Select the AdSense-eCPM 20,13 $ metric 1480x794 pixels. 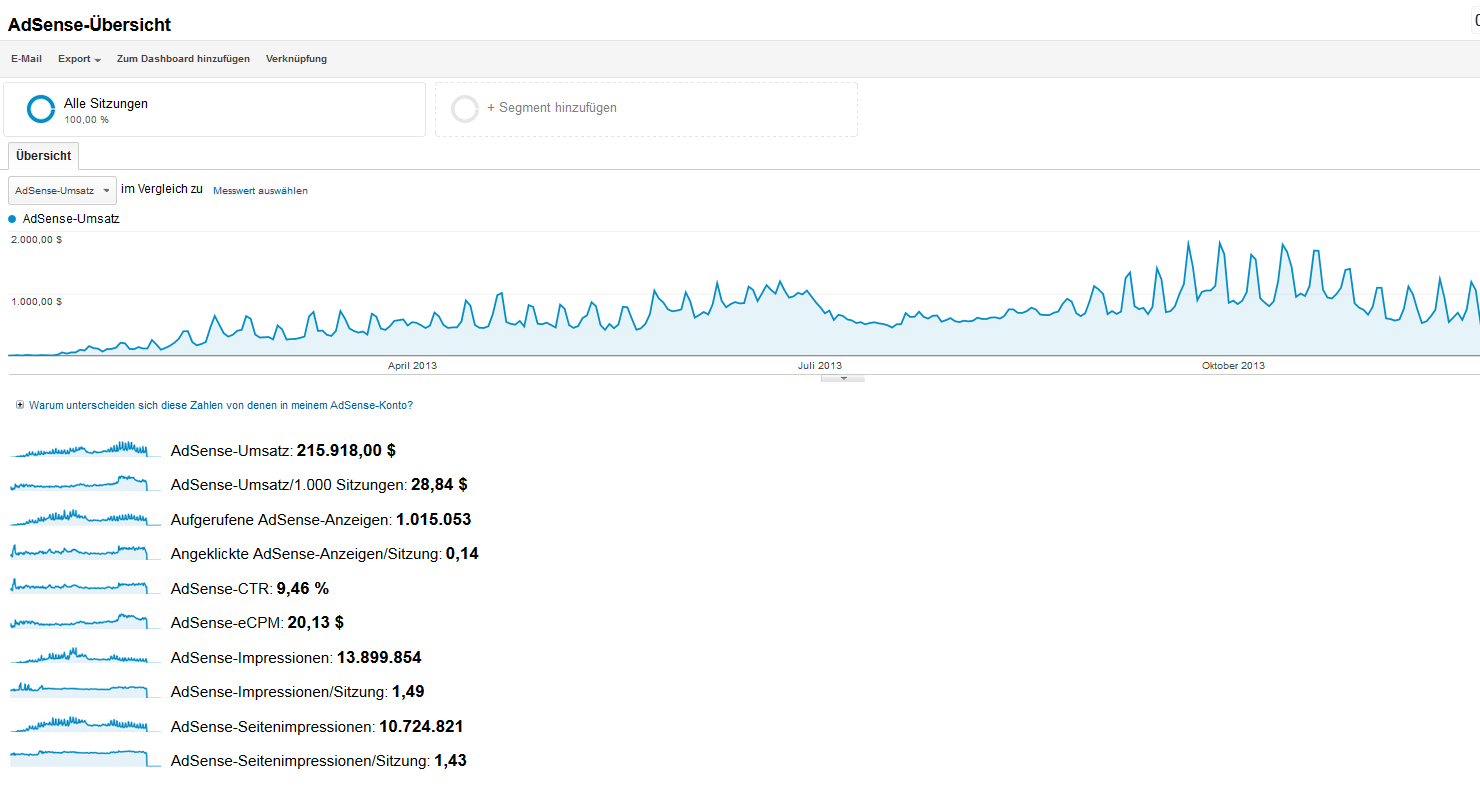click(x=257, y=623)
